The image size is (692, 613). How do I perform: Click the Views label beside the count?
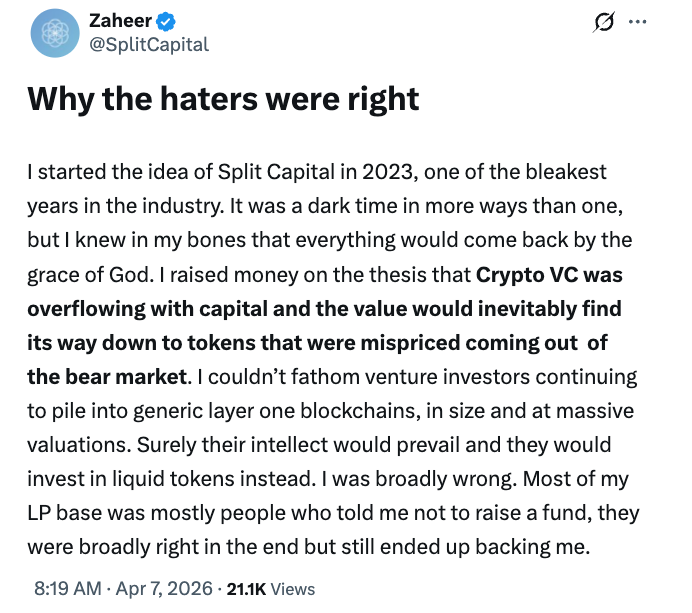[293, 588]
